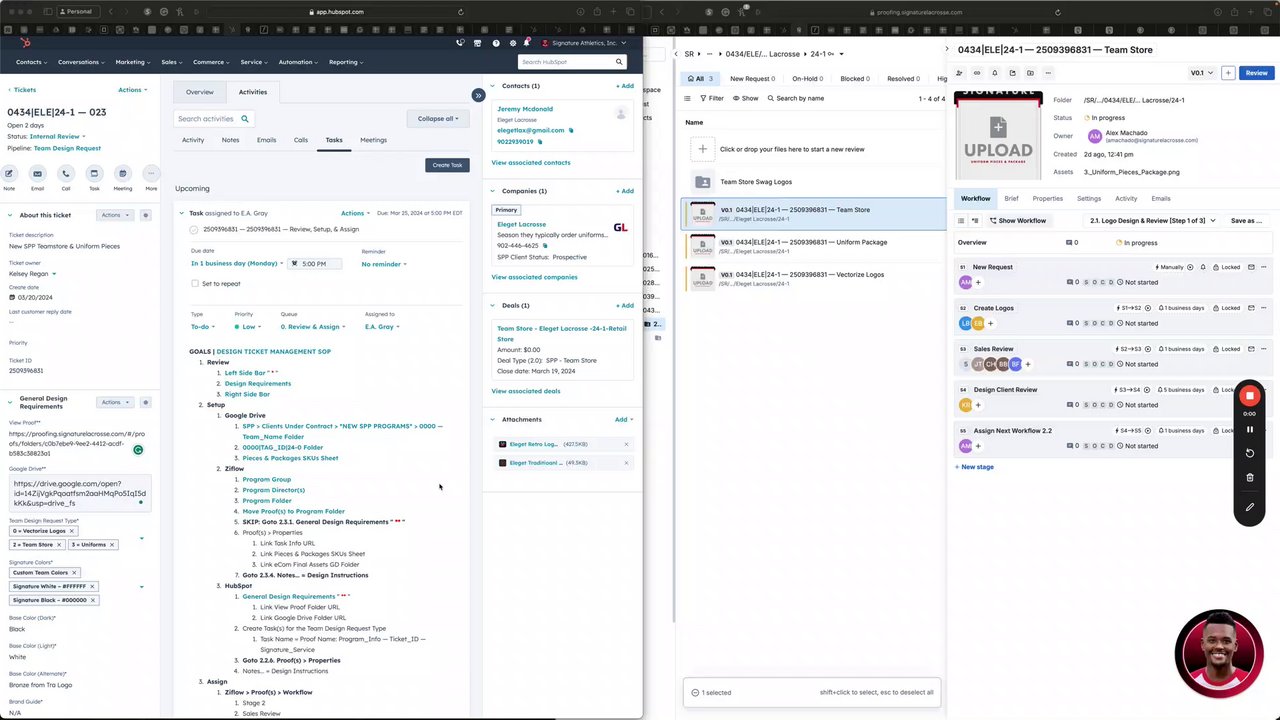Open HubSpot notifications bell icon
Viewport: 1280px width, 720px height.
pos(527,43)
